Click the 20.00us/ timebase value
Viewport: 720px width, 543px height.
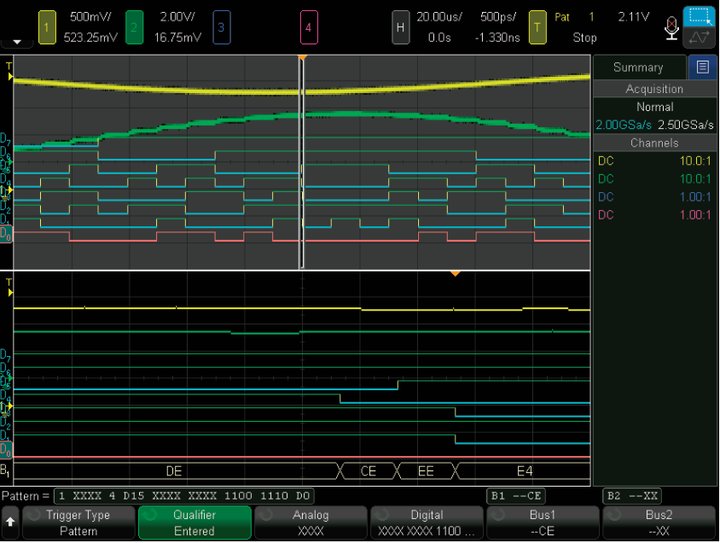pyautogui.click(x=439, y=17)
